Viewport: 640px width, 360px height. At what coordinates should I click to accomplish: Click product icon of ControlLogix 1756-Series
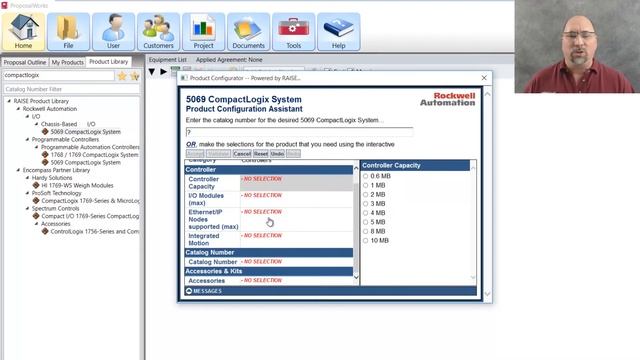point(45,231)
